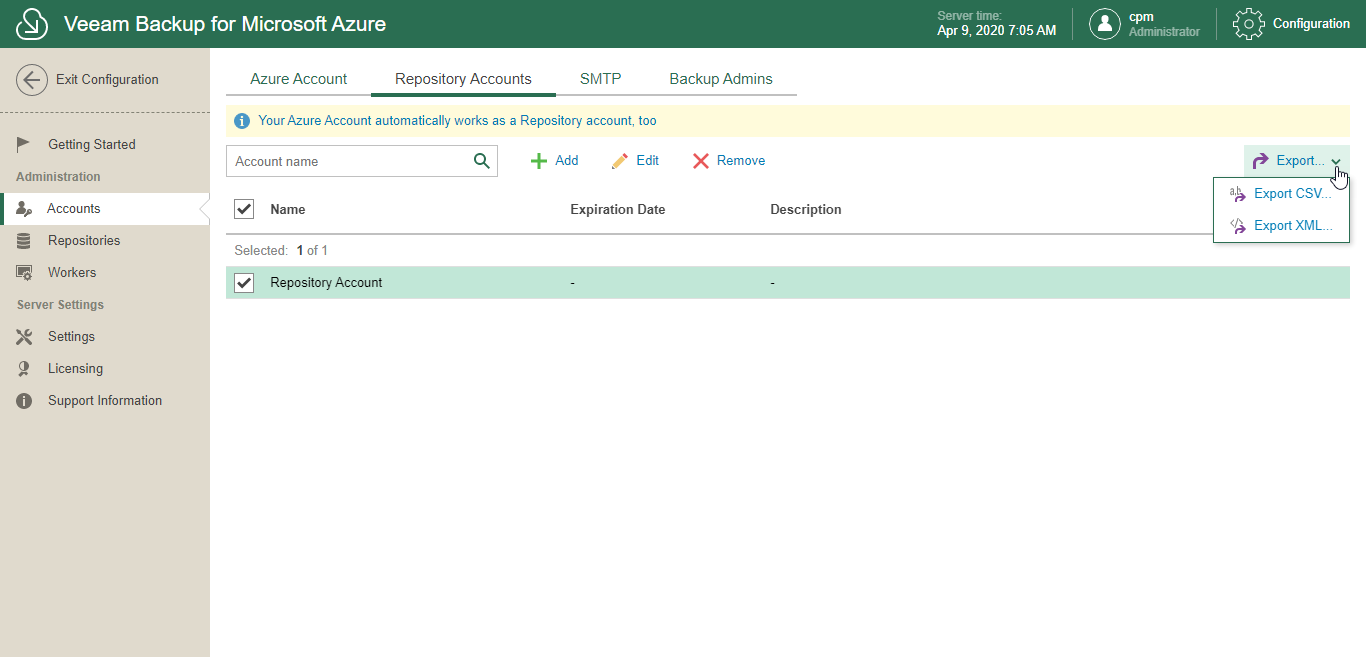Sort by the Name column header
The height and width of the screenshot is (657, 1366).
[x=288, y=210]
